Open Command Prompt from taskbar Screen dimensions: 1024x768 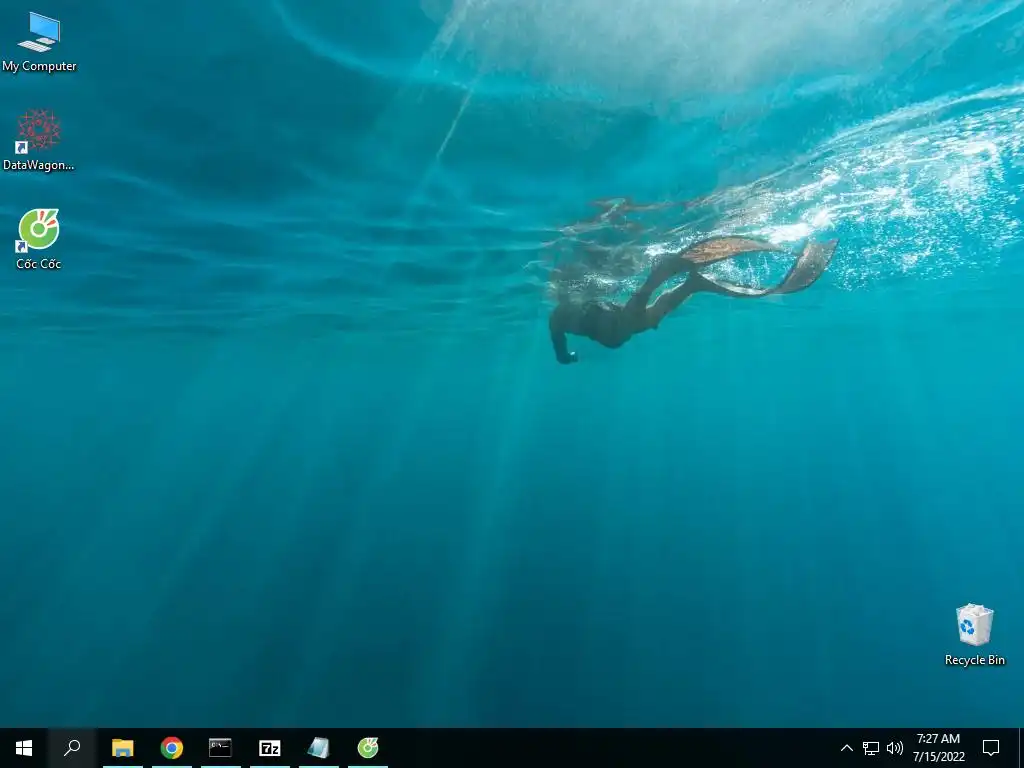(x=221, y=748)
